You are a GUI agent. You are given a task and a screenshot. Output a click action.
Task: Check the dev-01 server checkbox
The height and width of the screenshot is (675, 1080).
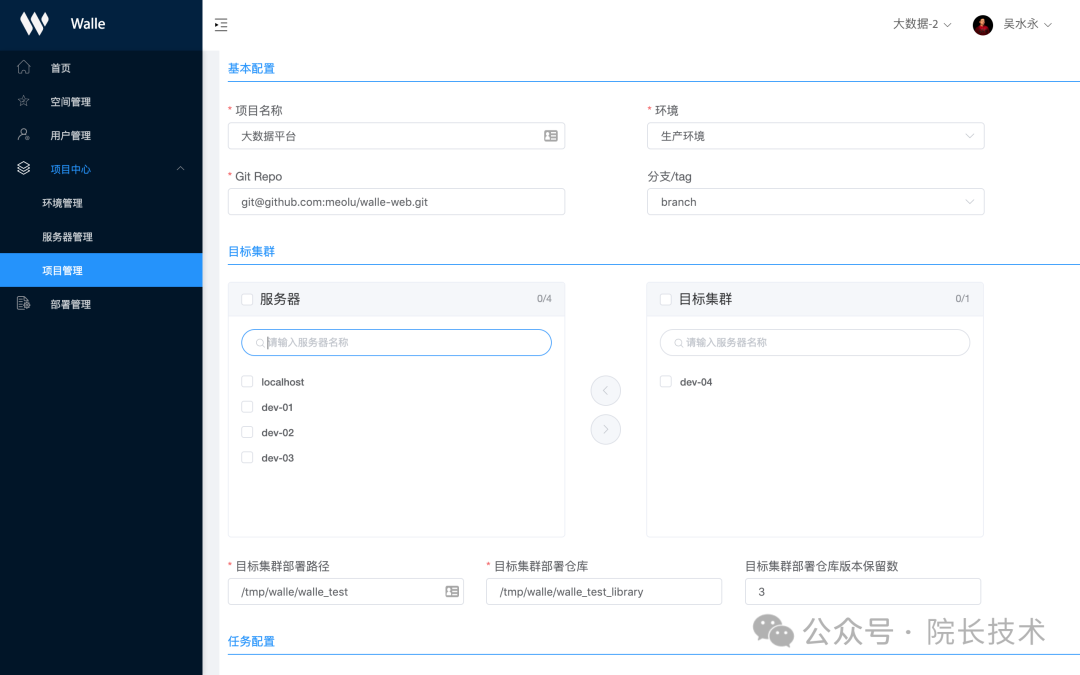click(x=247, y=407)
